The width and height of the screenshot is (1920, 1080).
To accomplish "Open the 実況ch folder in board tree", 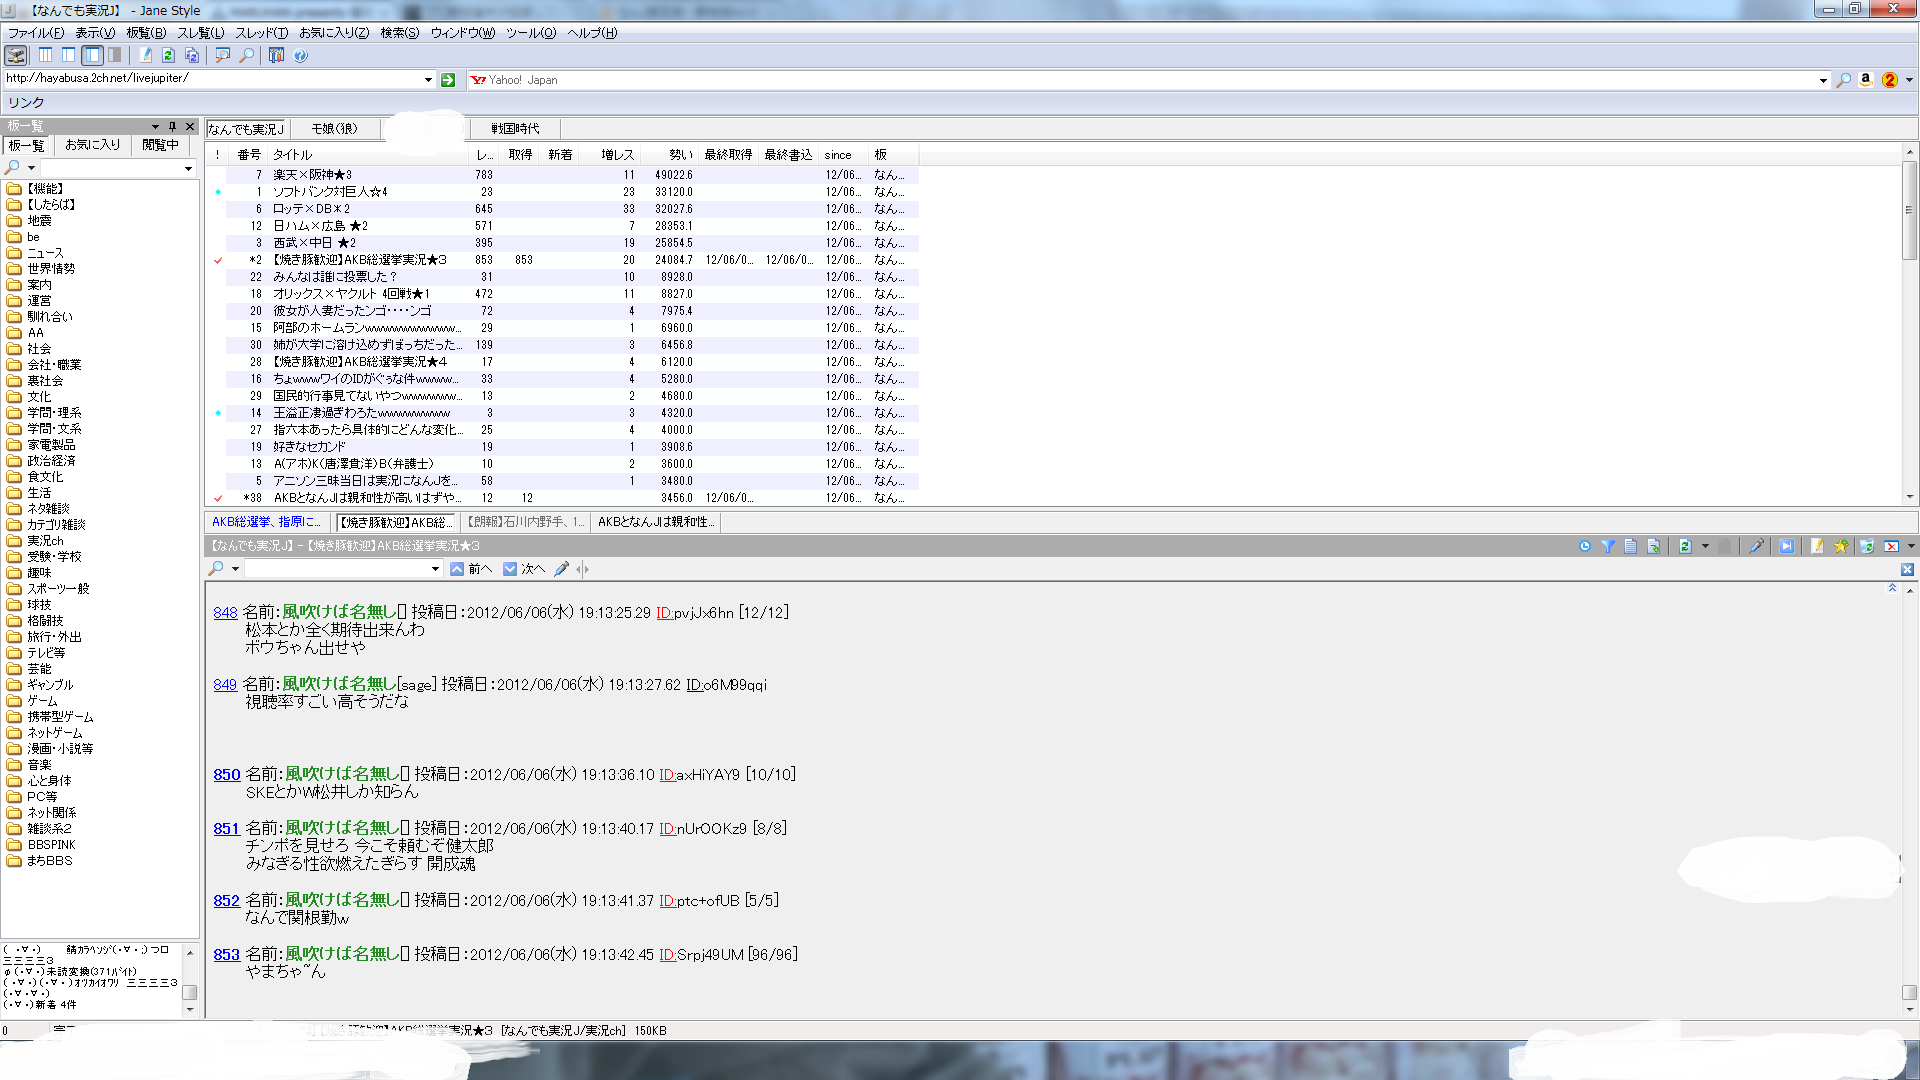I will click(x=45, y=541).
